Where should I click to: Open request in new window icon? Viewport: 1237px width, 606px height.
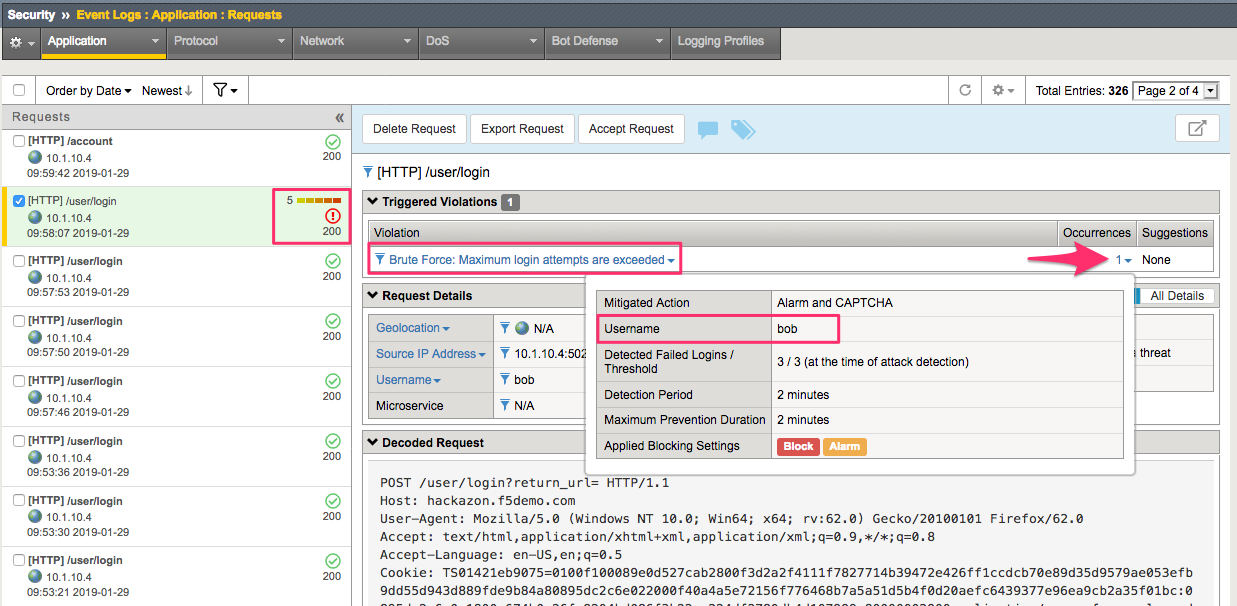point(1197,128)
